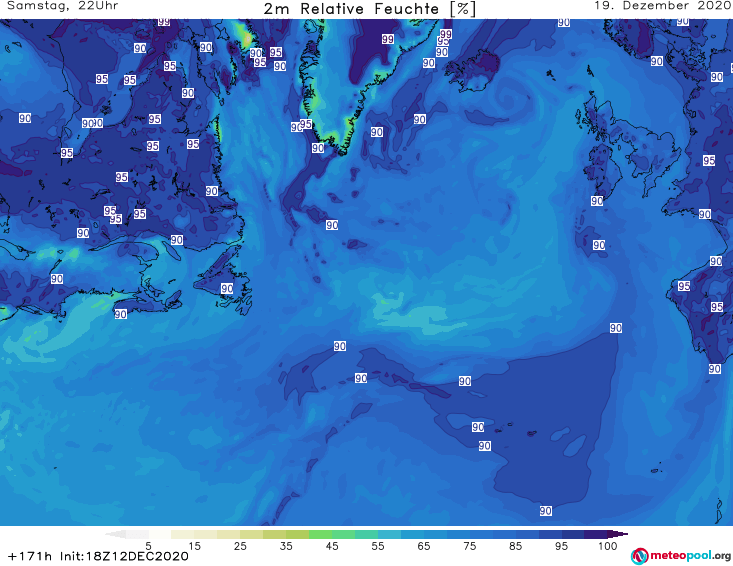The image size is (733, 566).
Task: Select the '+171h' forecast offset text
Action: point(29,556)
